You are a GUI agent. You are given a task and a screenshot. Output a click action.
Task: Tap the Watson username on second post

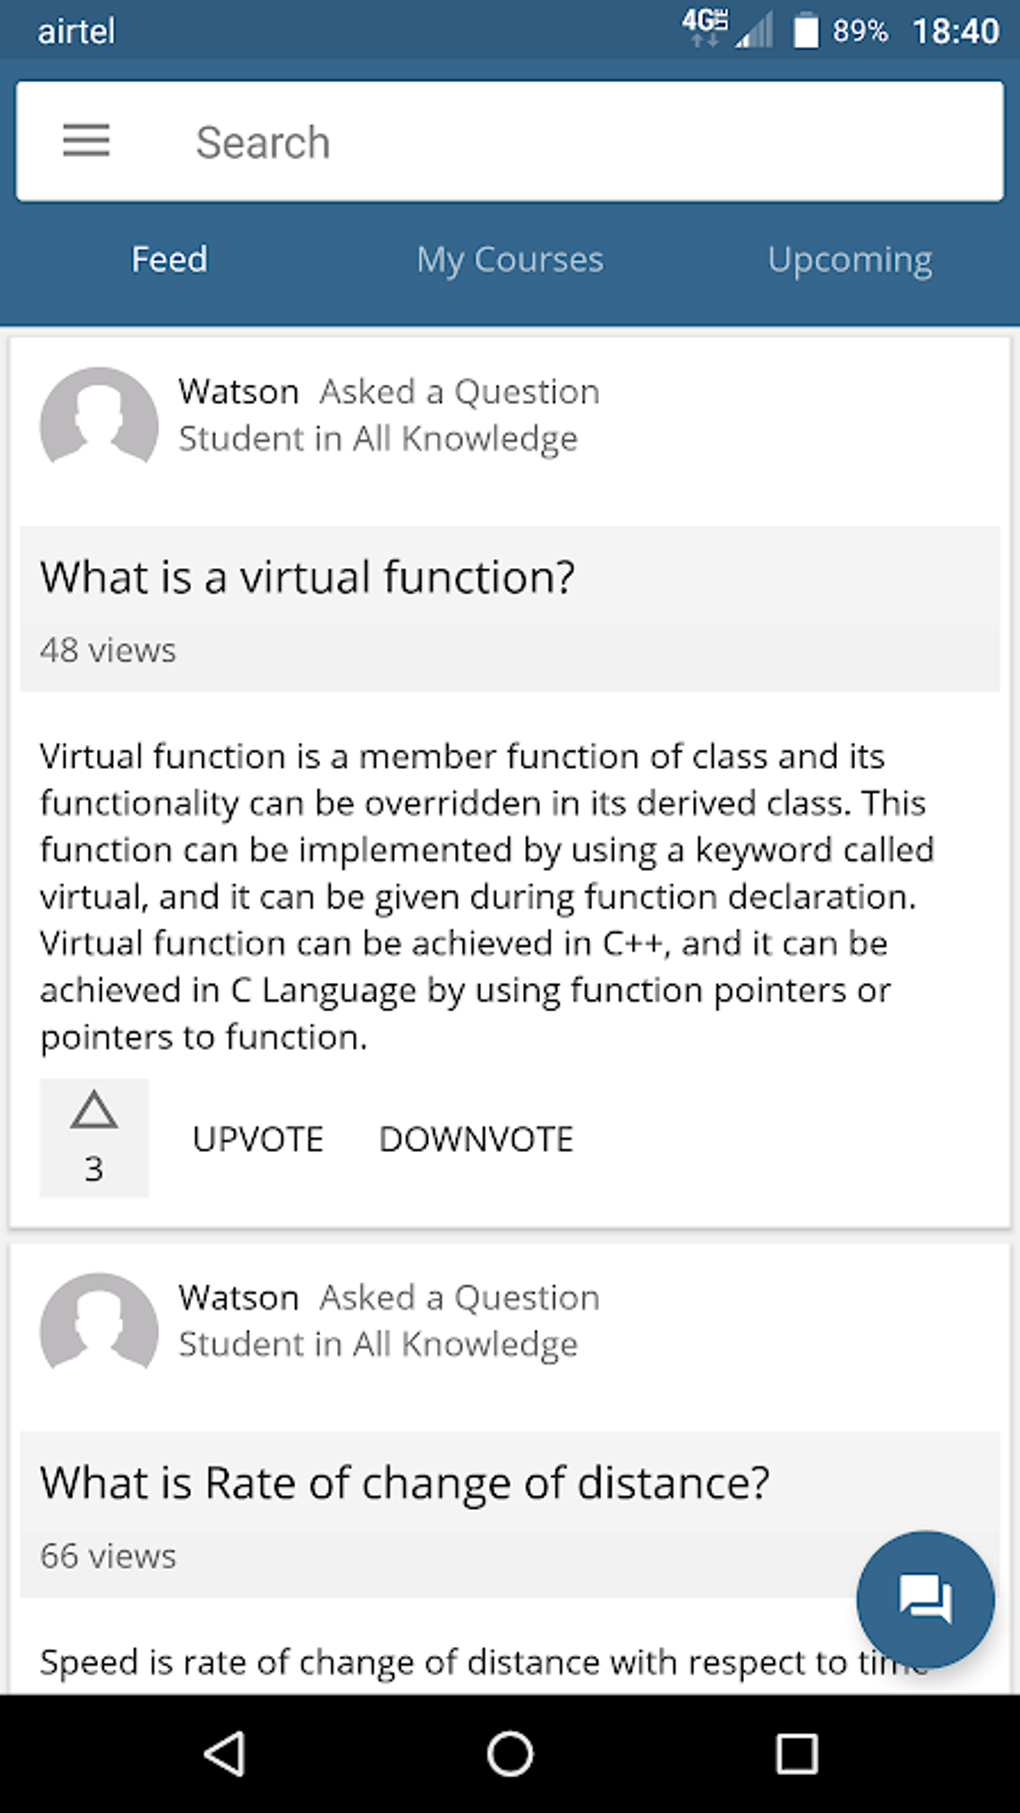click(239, 1298)
